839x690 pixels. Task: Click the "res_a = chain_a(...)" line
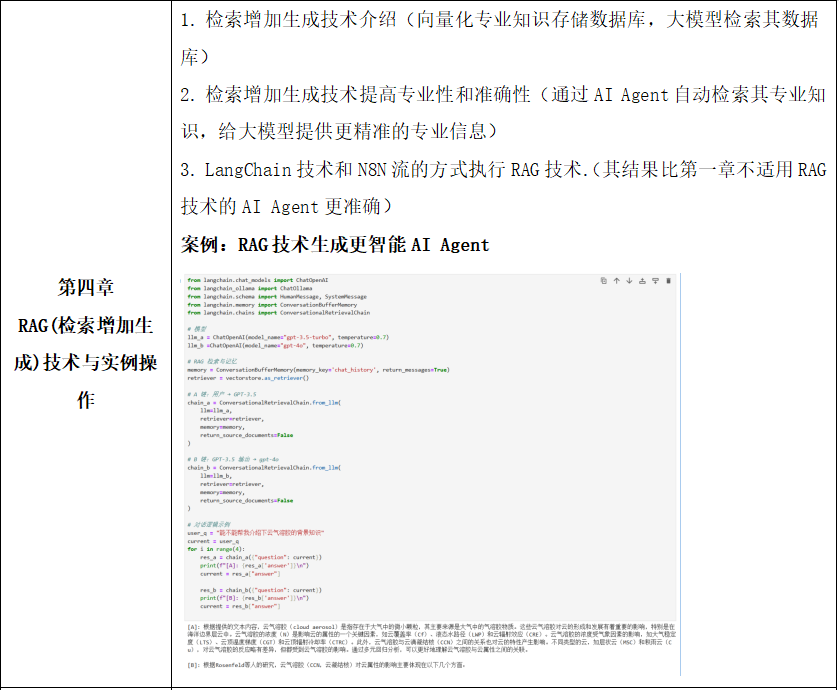(261, 558)
